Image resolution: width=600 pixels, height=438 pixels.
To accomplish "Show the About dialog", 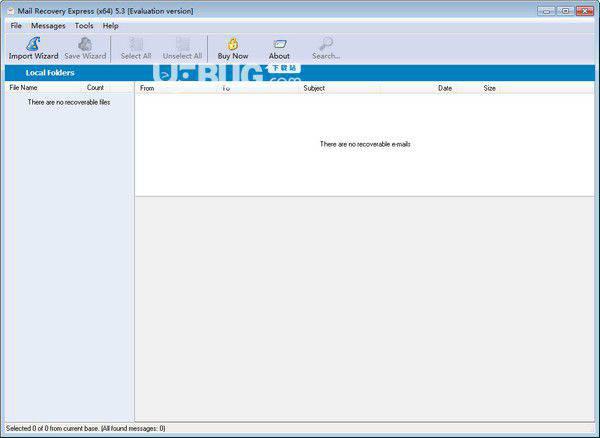I will click(x=279, y=49).
